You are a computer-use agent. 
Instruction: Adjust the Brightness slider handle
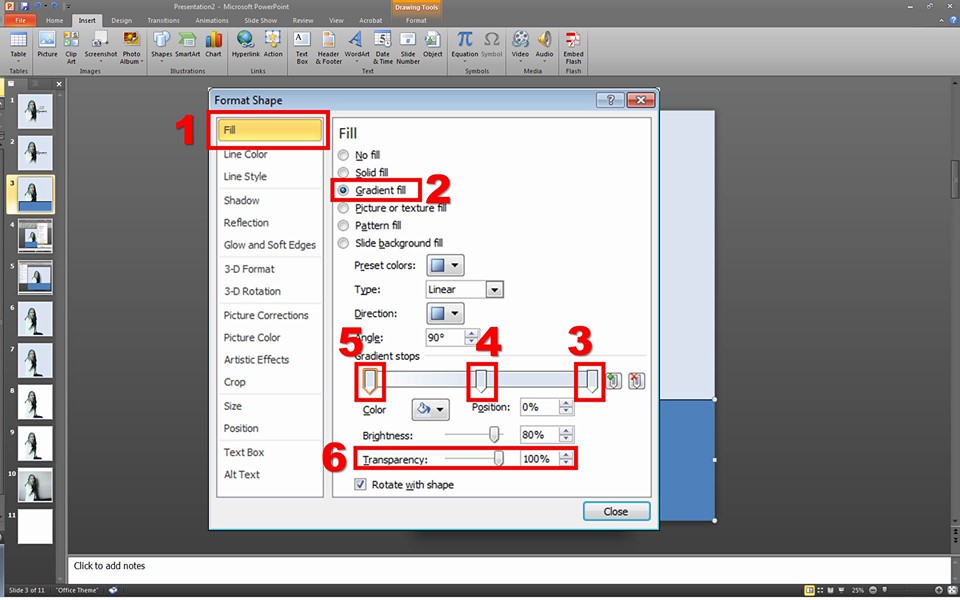click(494, 434)
